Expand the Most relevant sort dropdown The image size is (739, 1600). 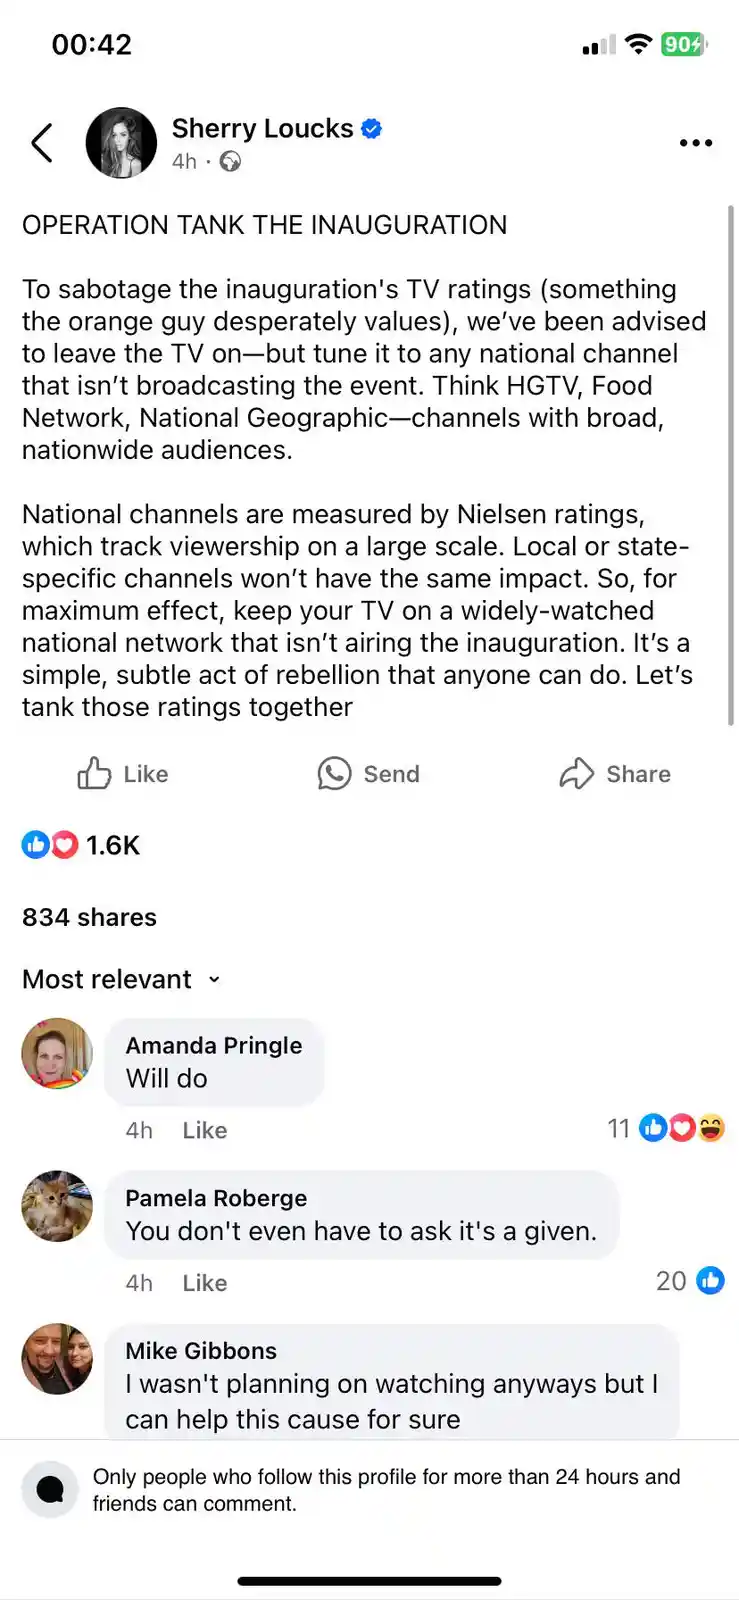[121, 979]
